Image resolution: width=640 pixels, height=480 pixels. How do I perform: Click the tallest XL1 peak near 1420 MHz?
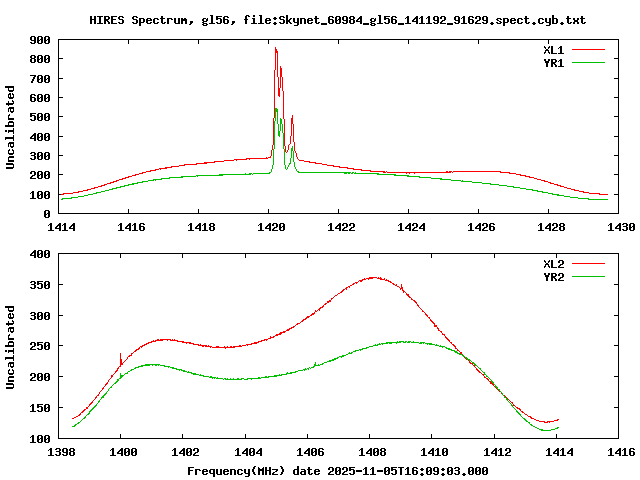pyautogui.click(x=276, y=48)
